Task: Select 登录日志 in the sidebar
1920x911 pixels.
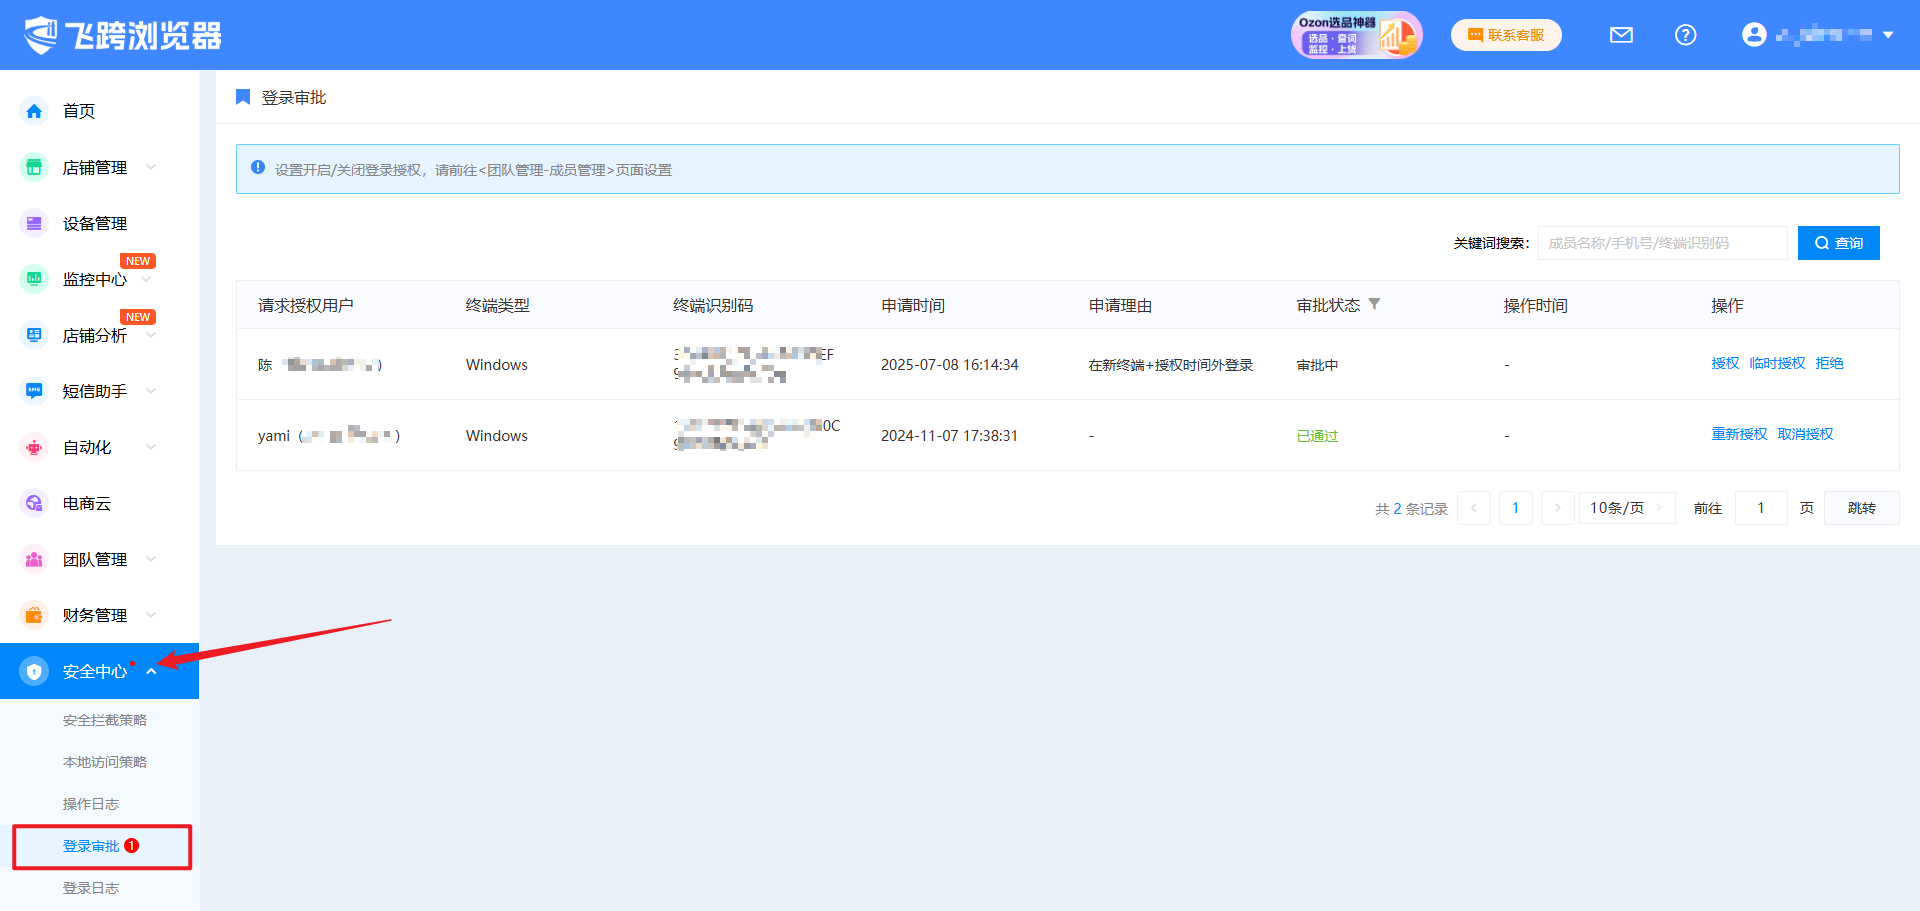Action: (x=90, y=888)
